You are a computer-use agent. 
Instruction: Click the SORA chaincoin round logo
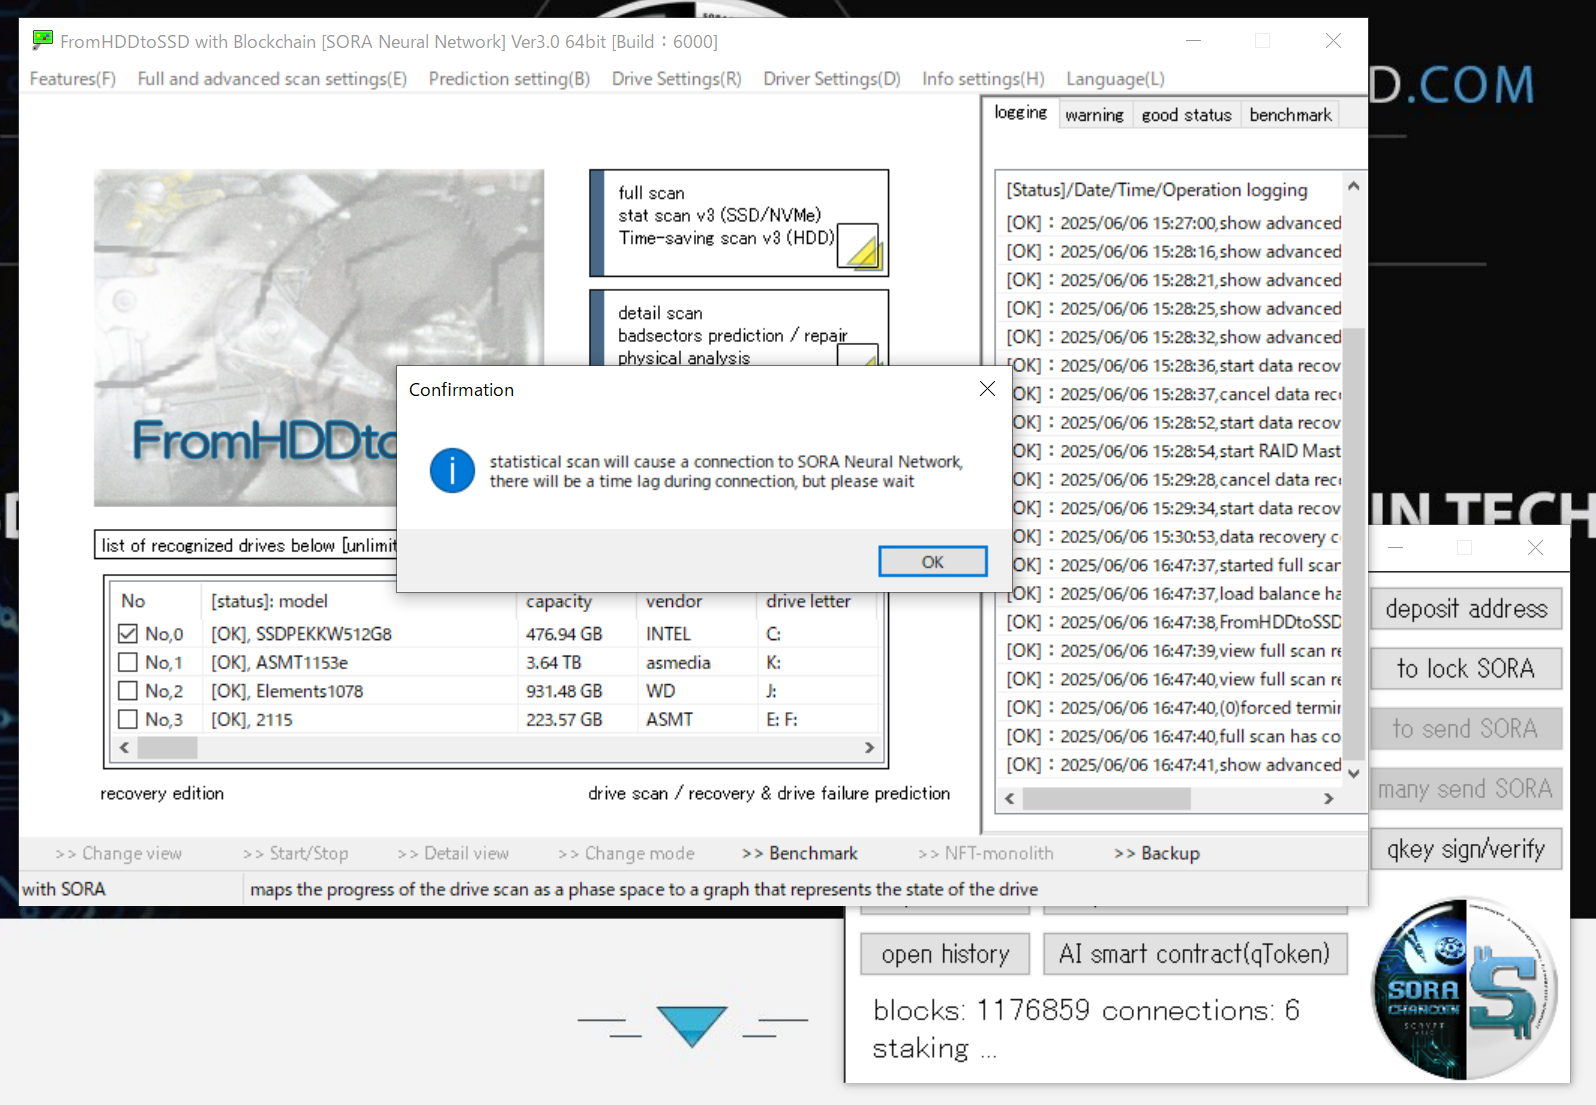tap(1466, 988)
